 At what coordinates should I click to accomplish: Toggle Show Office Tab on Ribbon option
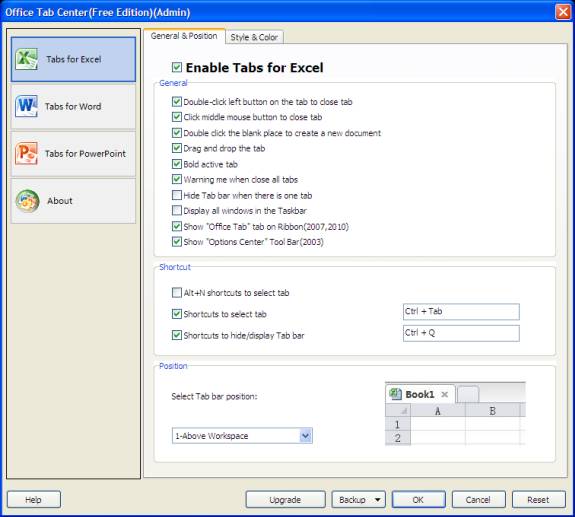177,226
